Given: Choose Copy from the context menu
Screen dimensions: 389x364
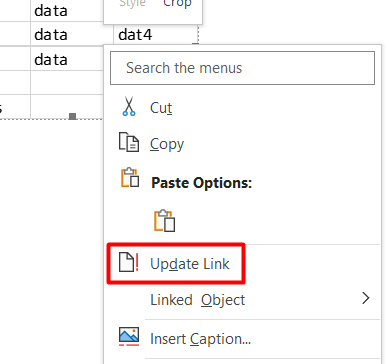Looking at the screenshot, I should tap(167, 144).
